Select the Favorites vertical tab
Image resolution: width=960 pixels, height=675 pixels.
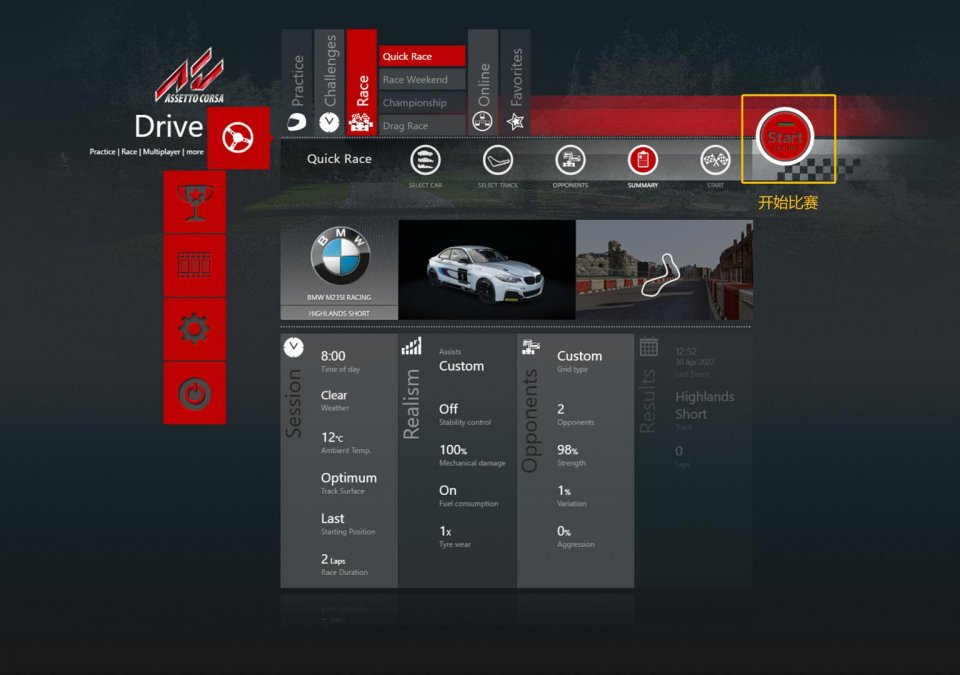(516, 82)
